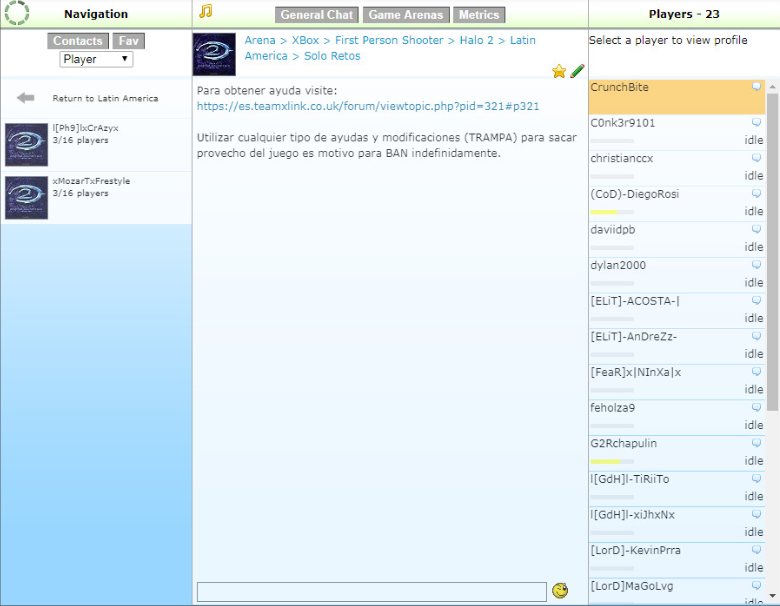The image size is (780, 606).
Task: Click the green circular loading logo
Action: click(17, 13)
